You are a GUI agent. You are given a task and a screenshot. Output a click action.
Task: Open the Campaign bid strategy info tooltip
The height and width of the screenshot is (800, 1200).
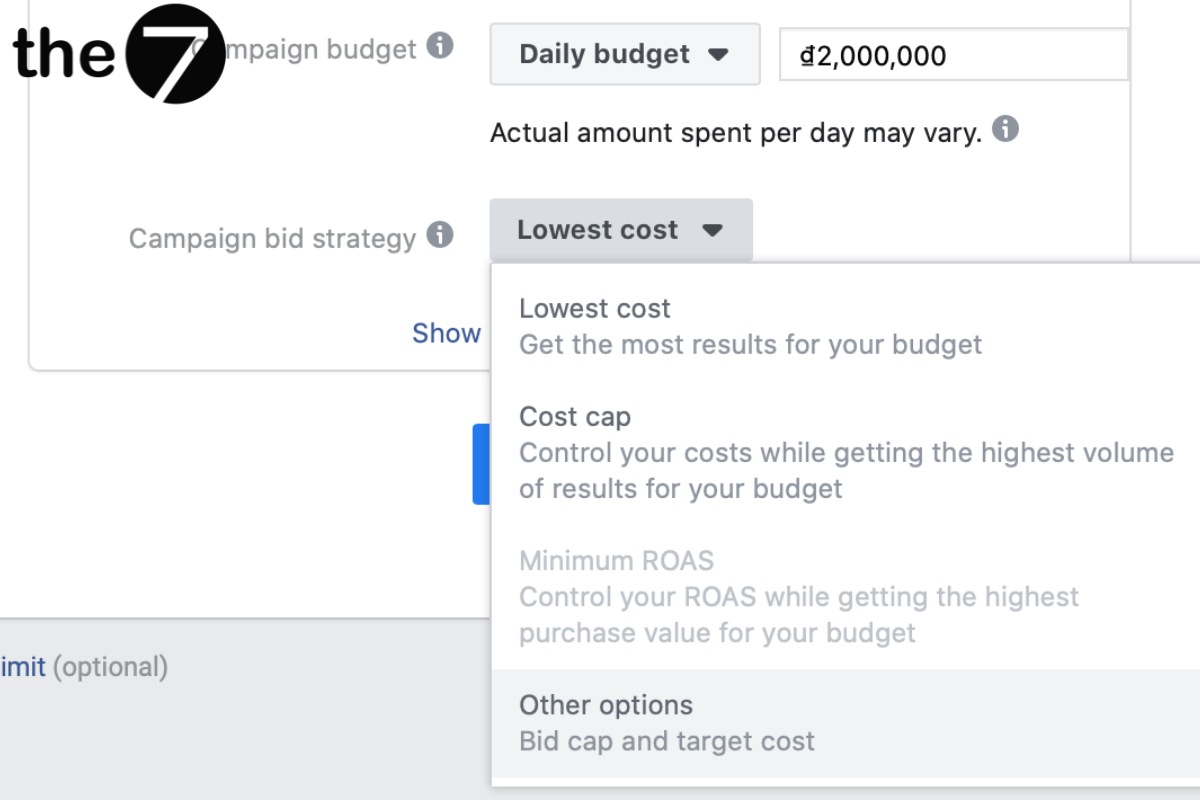pyautogui.click(x=440, y=236)
